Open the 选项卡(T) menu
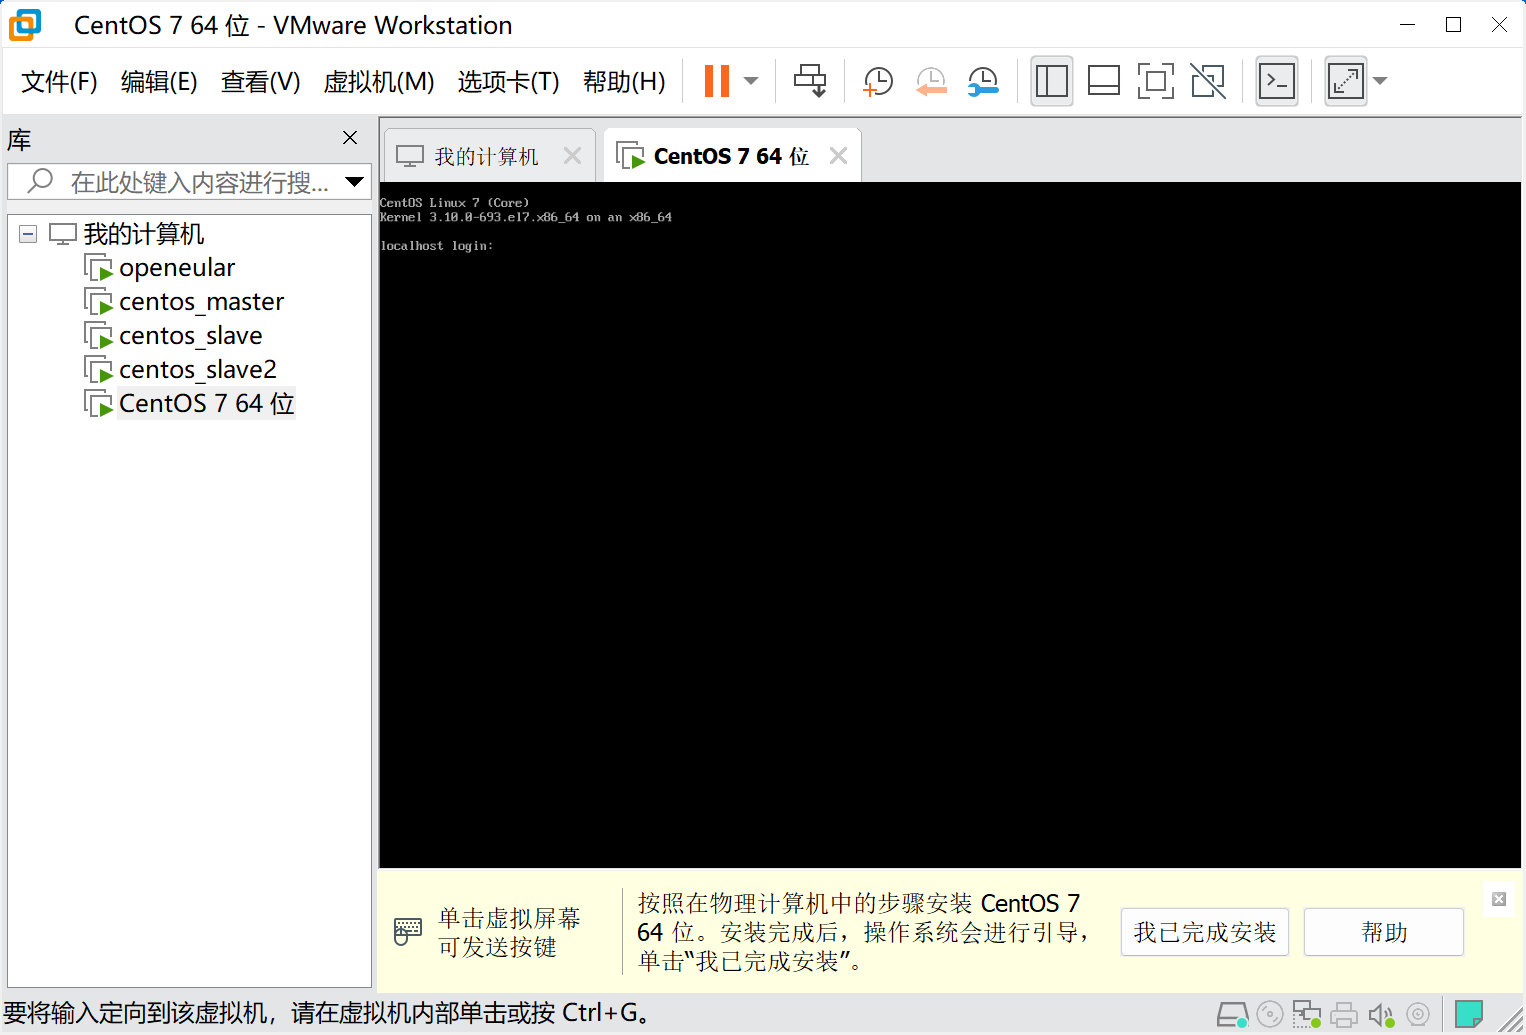This screenshot has height=1035, width=1526. point(508,82)
